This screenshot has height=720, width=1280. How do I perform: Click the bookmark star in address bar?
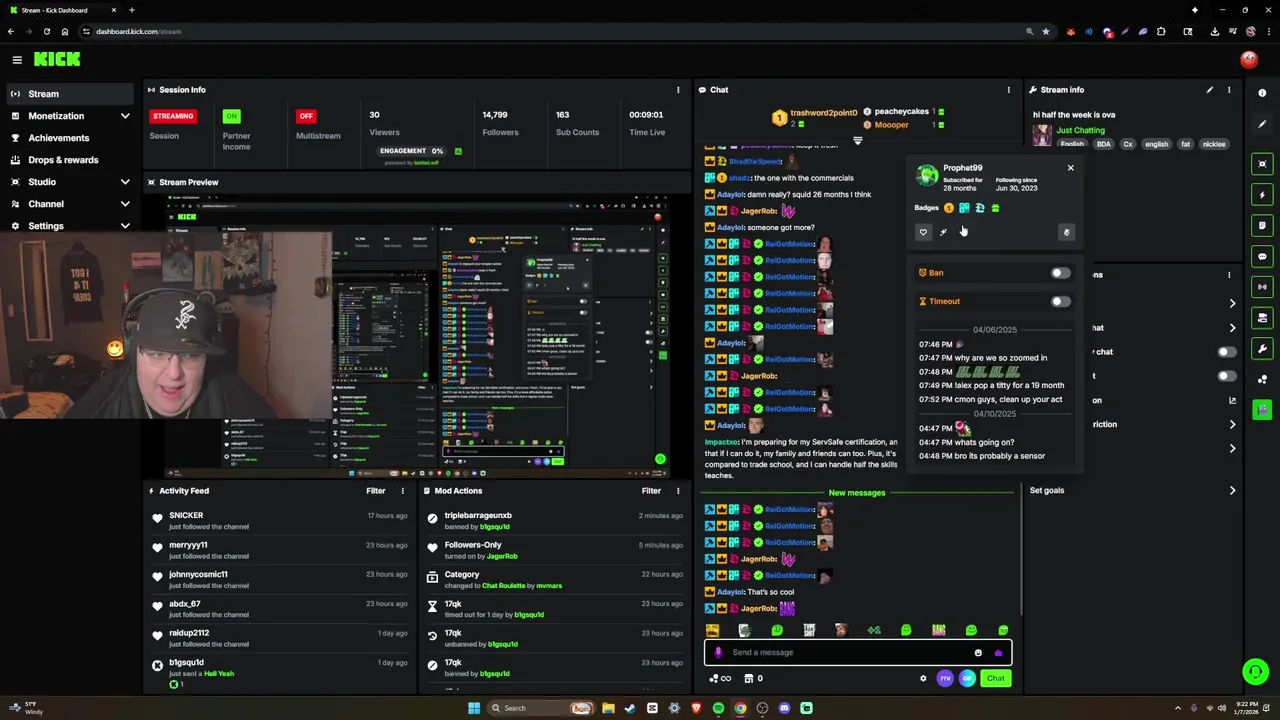(1046, 31)
